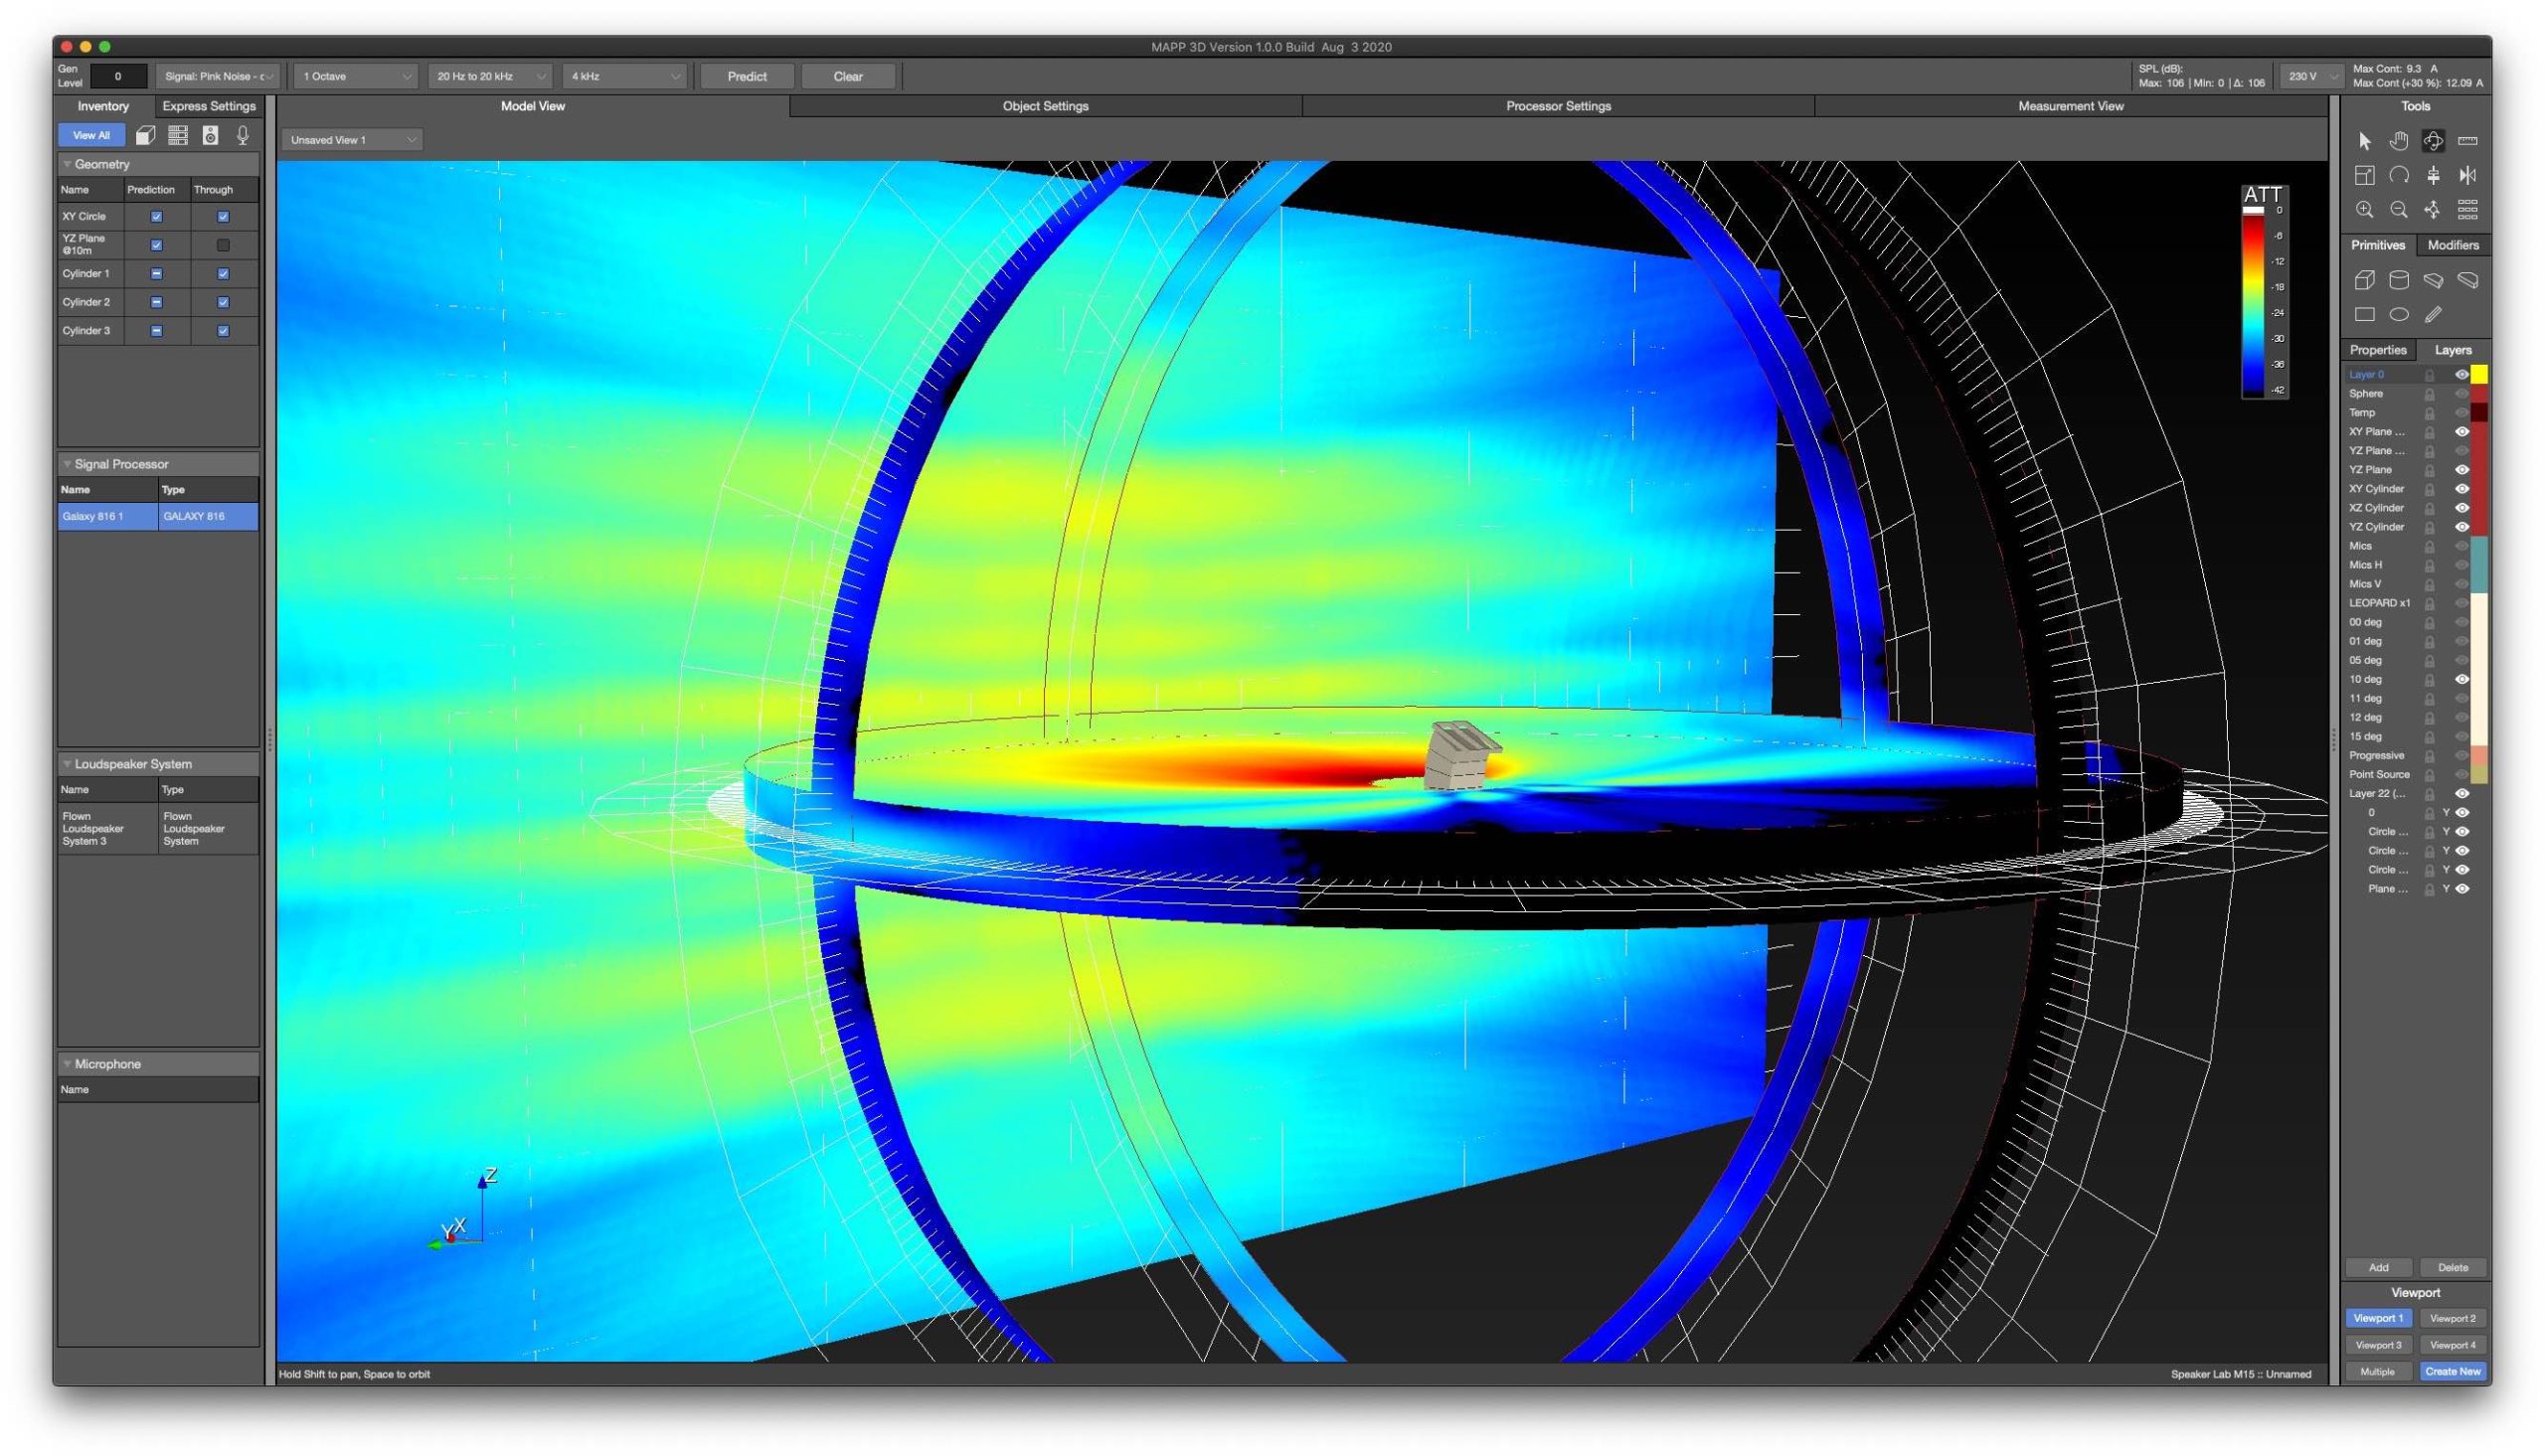The height and width of the screenshot is (1456, 2545).
Task: Toggle Prediction checkbox for Cylinder 1
Action: pyautogui.click(x=156, y=274)
